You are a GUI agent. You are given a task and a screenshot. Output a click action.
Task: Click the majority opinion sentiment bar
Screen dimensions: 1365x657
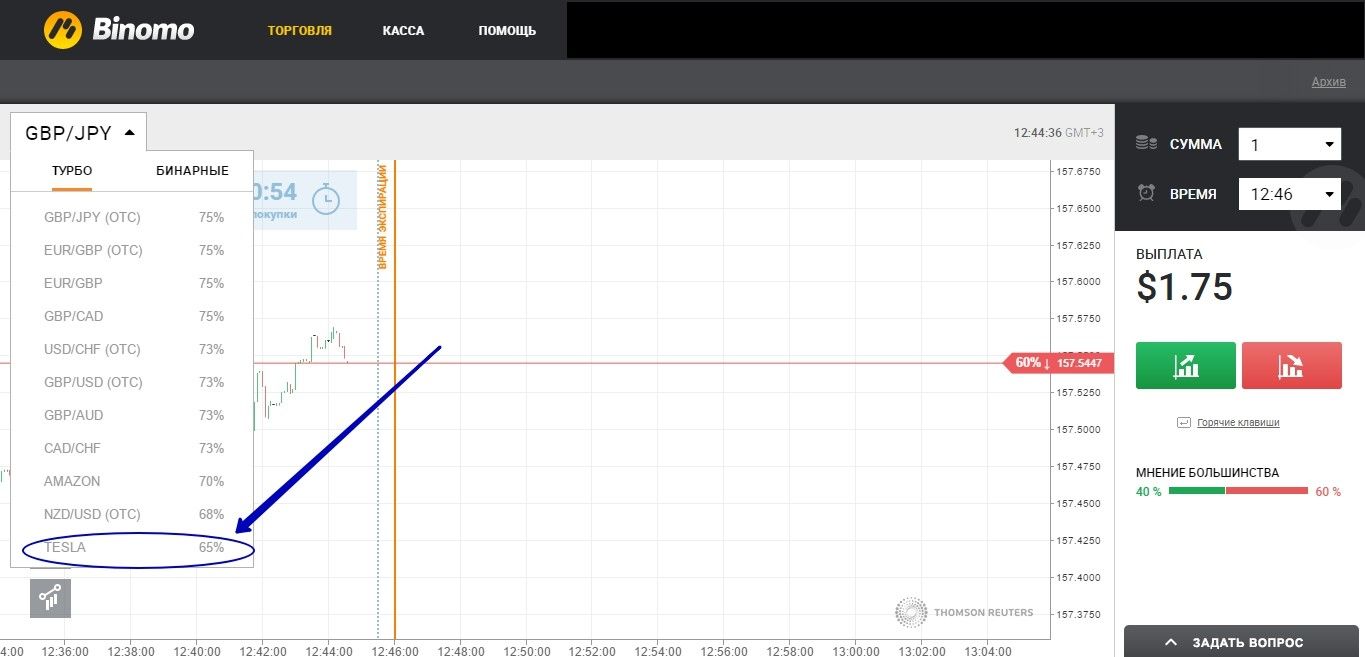coord(1238,491)
